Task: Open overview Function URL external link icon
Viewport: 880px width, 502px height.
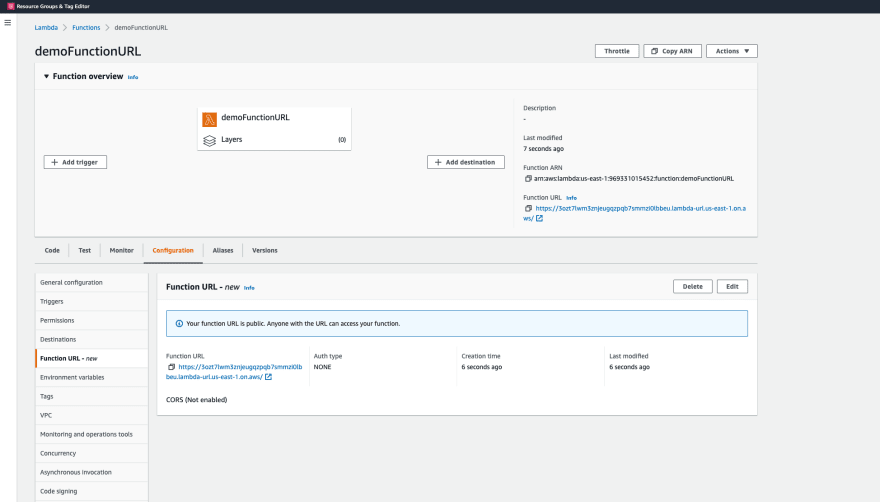Action: [x=539, y=218]
